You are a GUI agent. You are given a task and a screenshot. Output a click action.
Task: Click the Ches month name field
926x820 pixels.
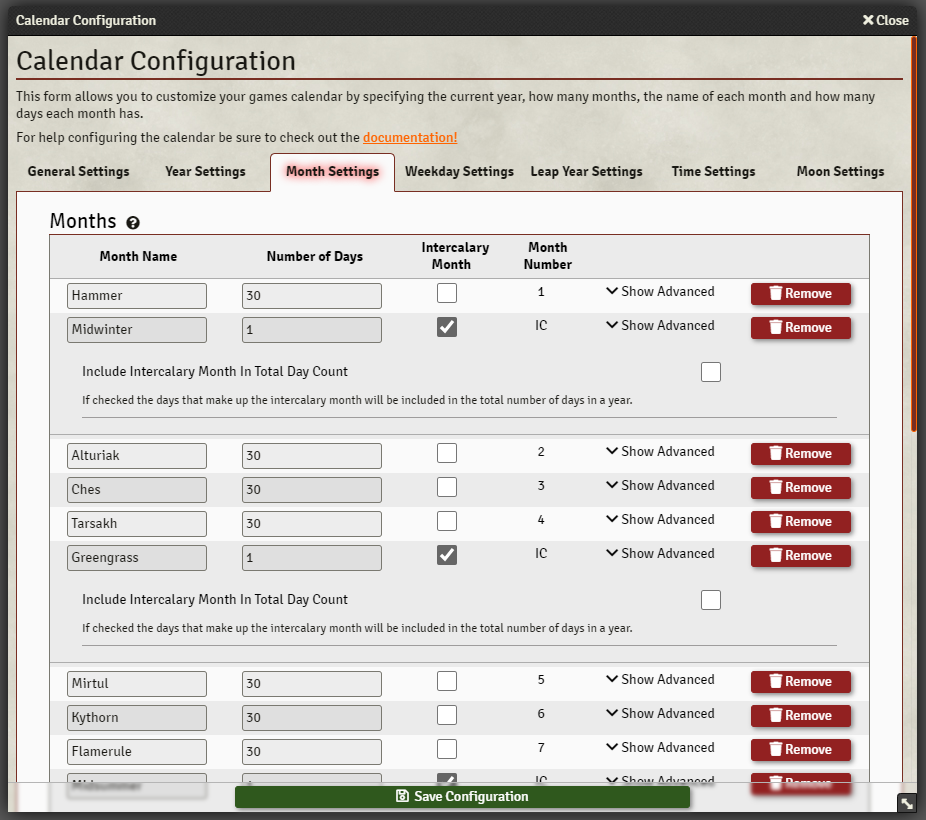point(137,490)
